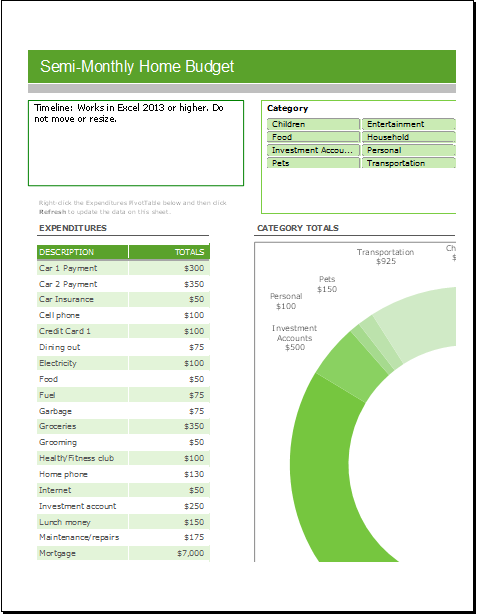Select the Cell phone description cell
The height and width of the screenshot is (615, 477).
82,315
